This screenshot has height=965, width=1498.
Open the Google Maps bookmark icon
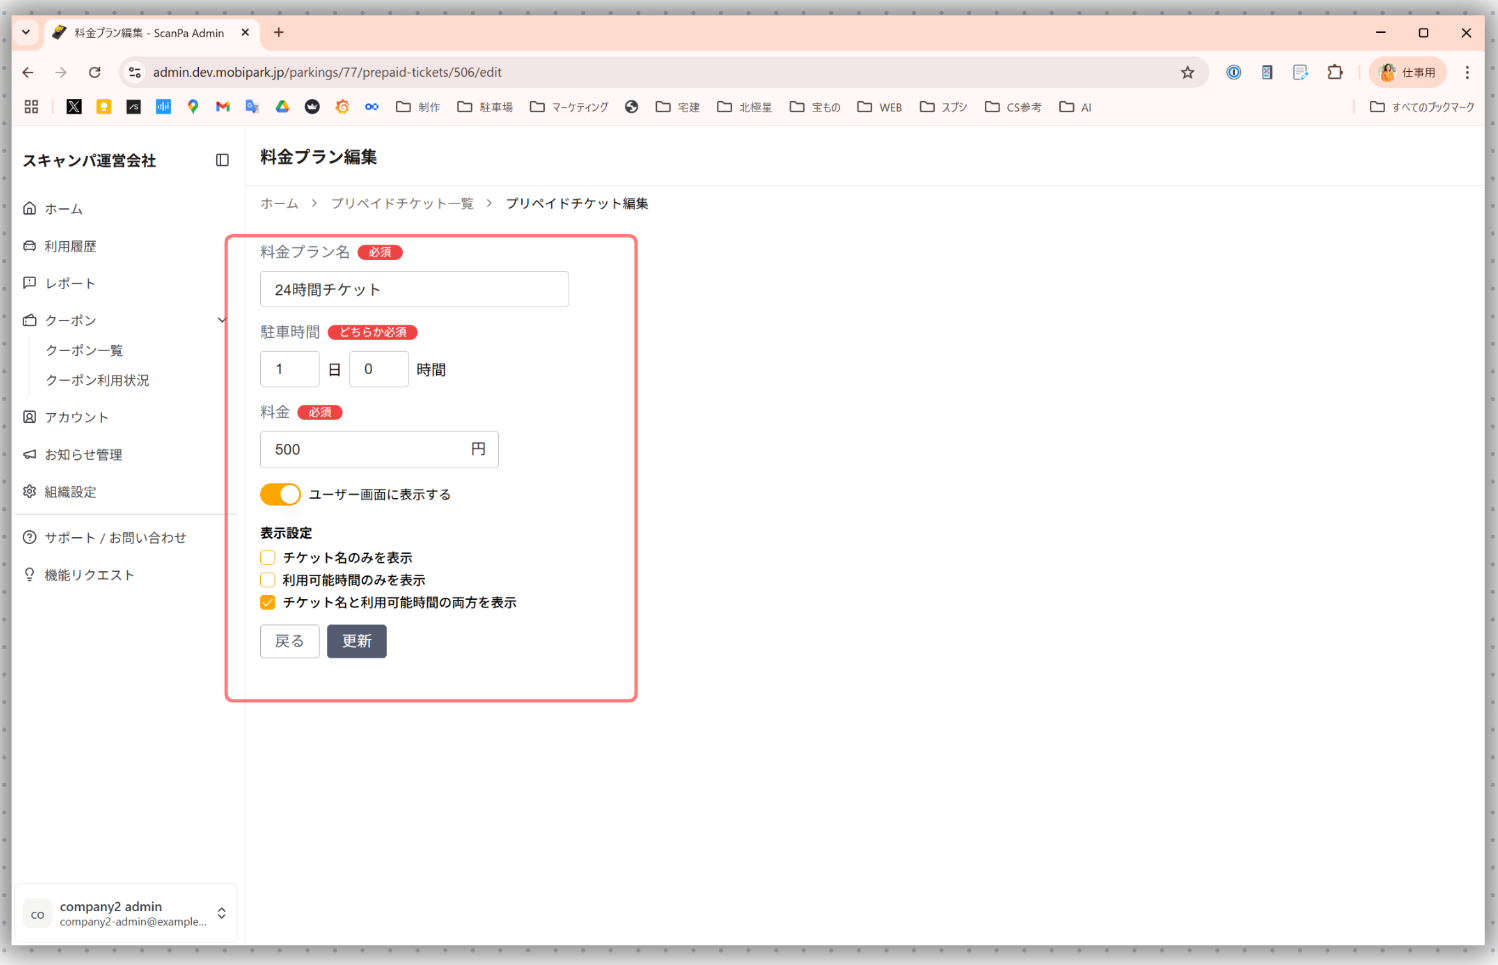point(193,107)
